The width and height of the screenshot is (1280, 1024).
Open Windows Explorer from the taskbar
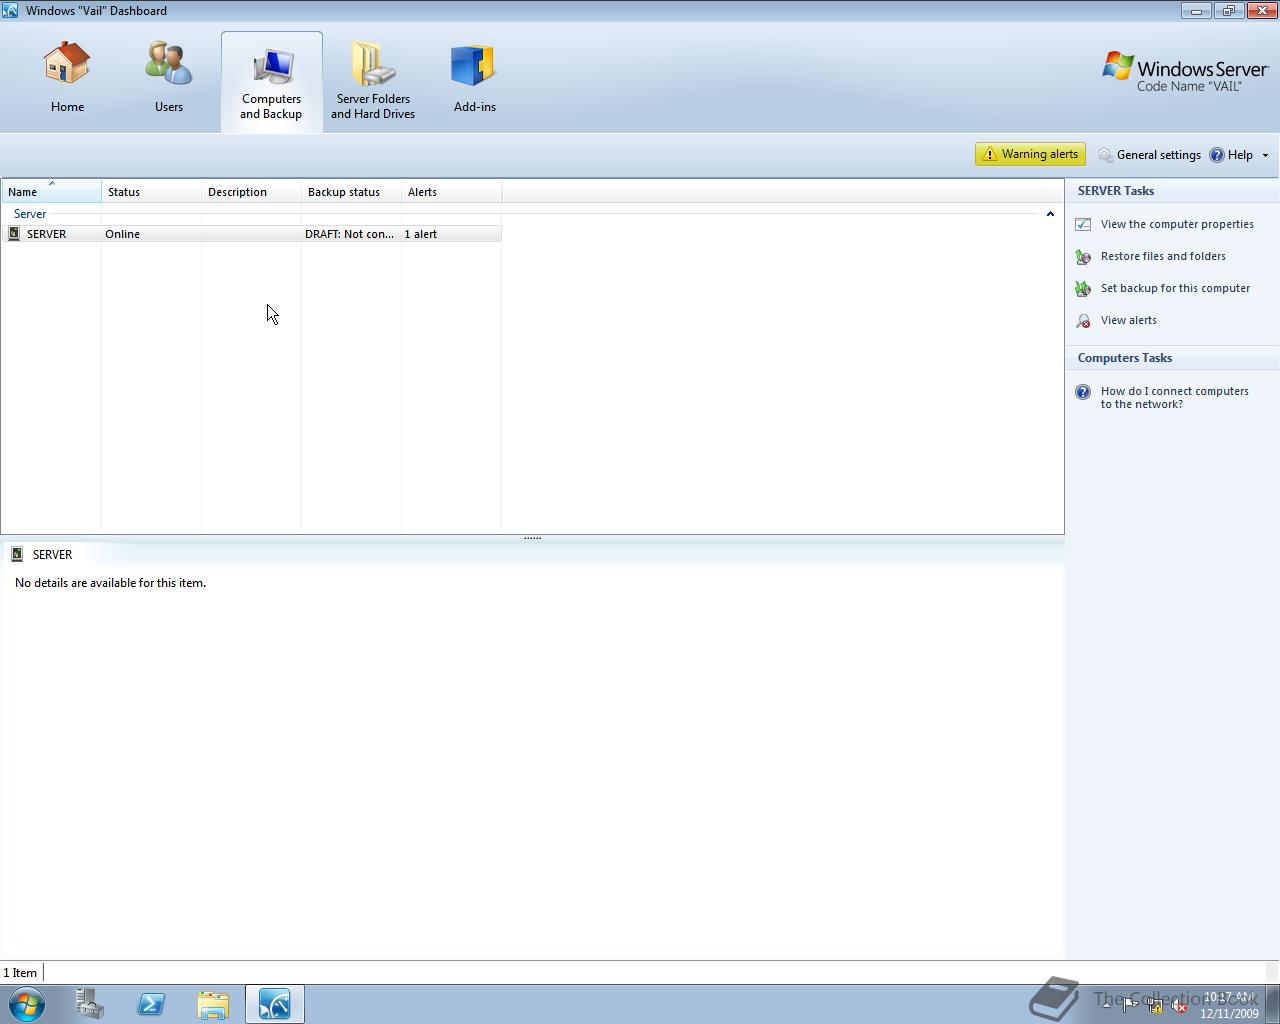[213, 1004]
